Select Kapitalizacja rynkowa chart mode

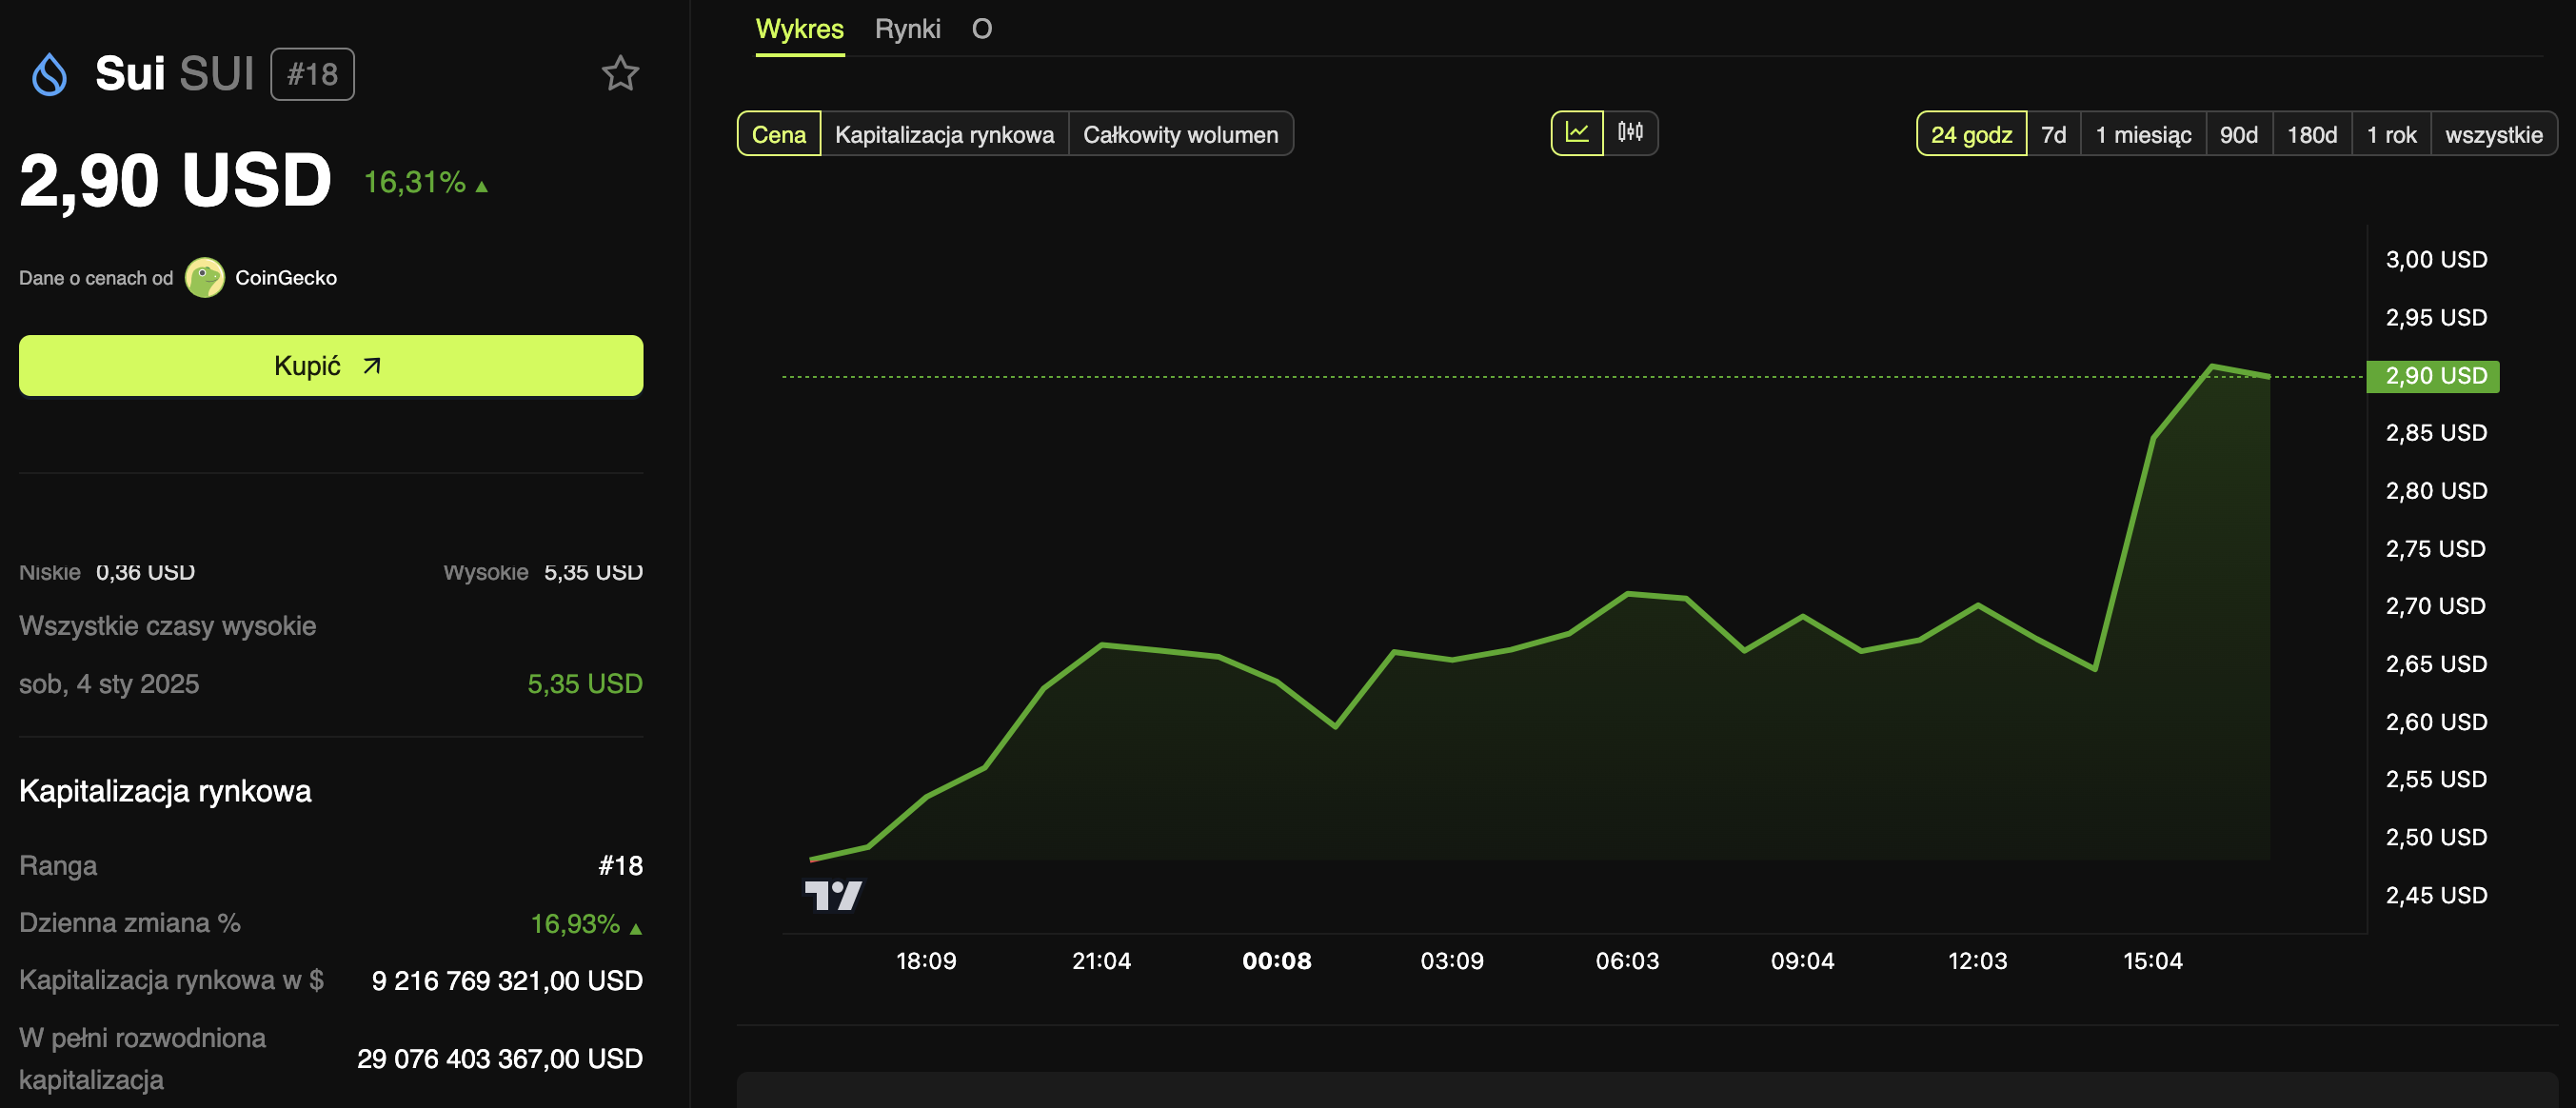coord(943,135)
